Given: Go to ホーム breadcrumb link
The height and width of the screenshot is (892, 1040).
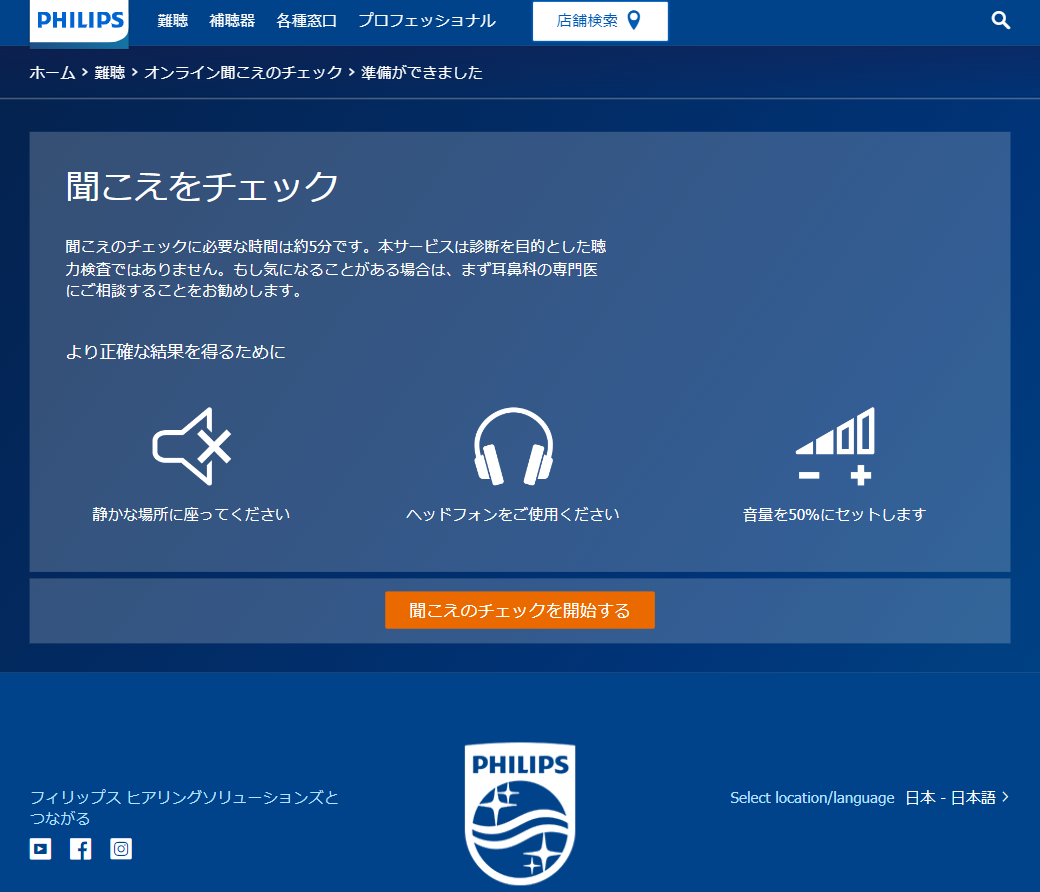Looking at the screenshot, I should [x=52, y=72].
